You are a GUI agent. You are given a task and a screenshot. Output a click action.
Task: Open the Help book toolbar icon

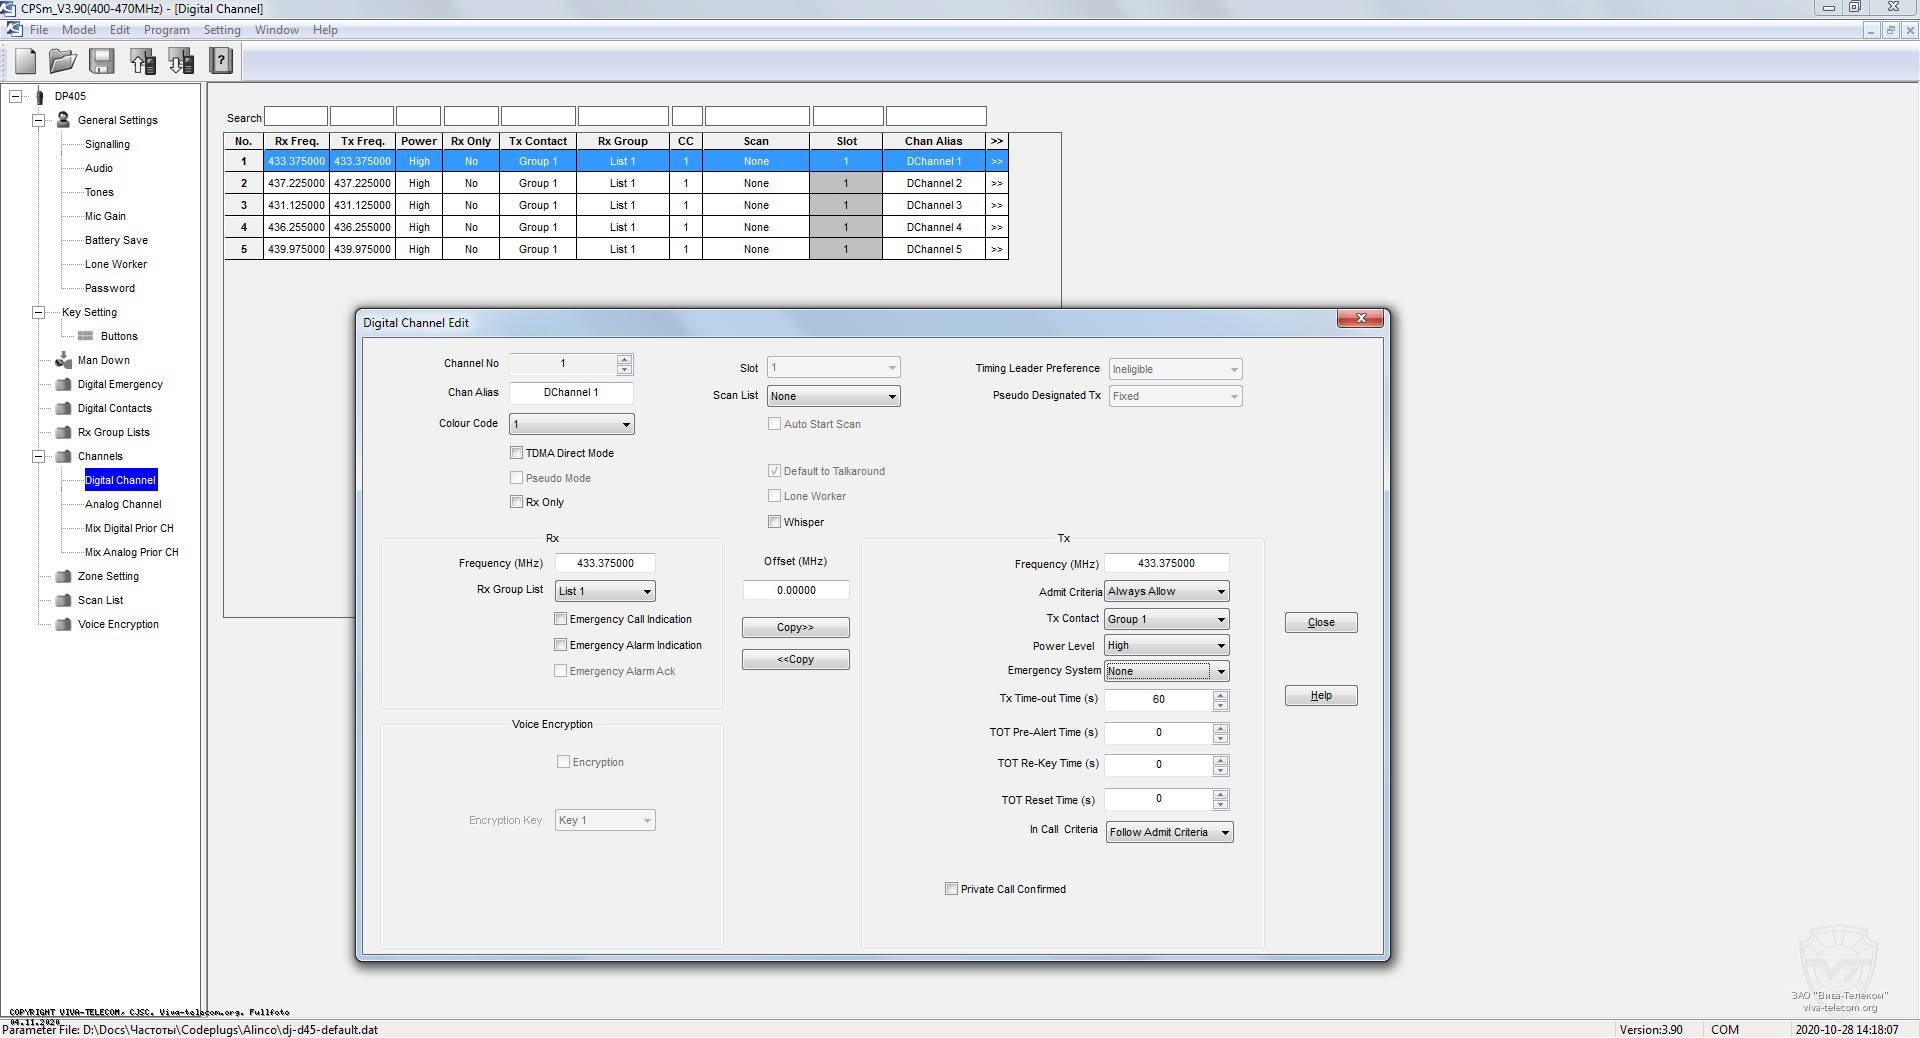[x=221, y=62]
